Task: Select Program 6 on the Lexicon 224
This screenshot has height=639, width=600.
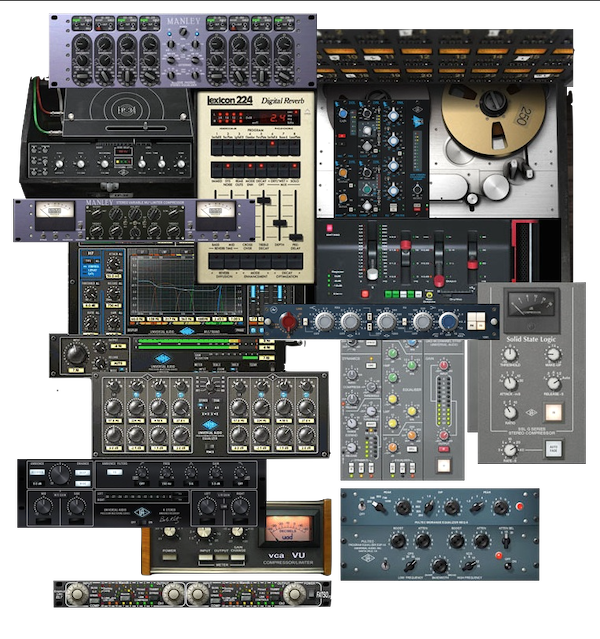Action: 272,147
